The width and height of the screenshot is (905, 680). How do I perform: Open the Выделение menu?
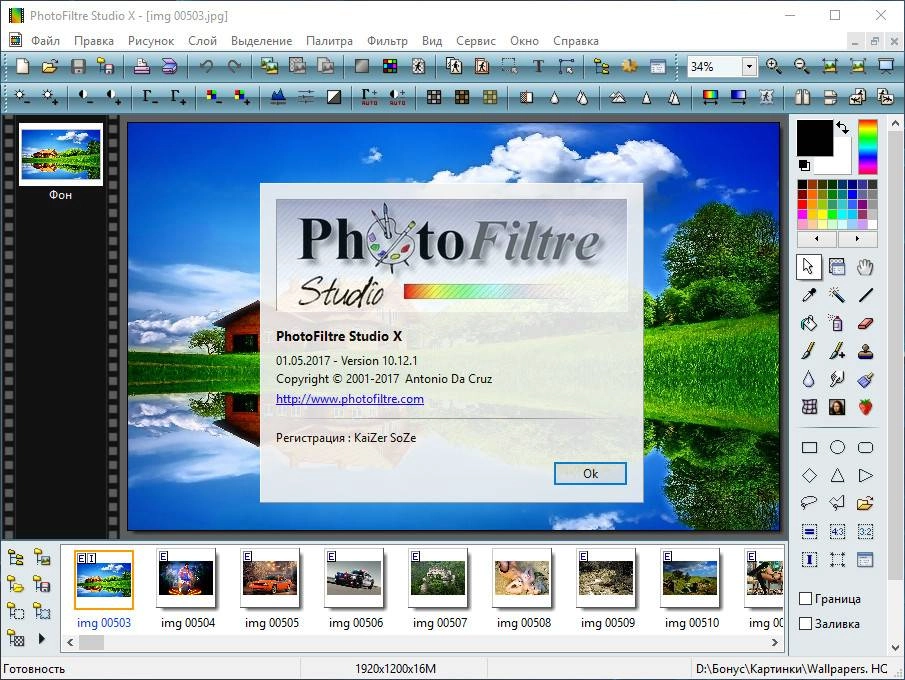(261, 41)
